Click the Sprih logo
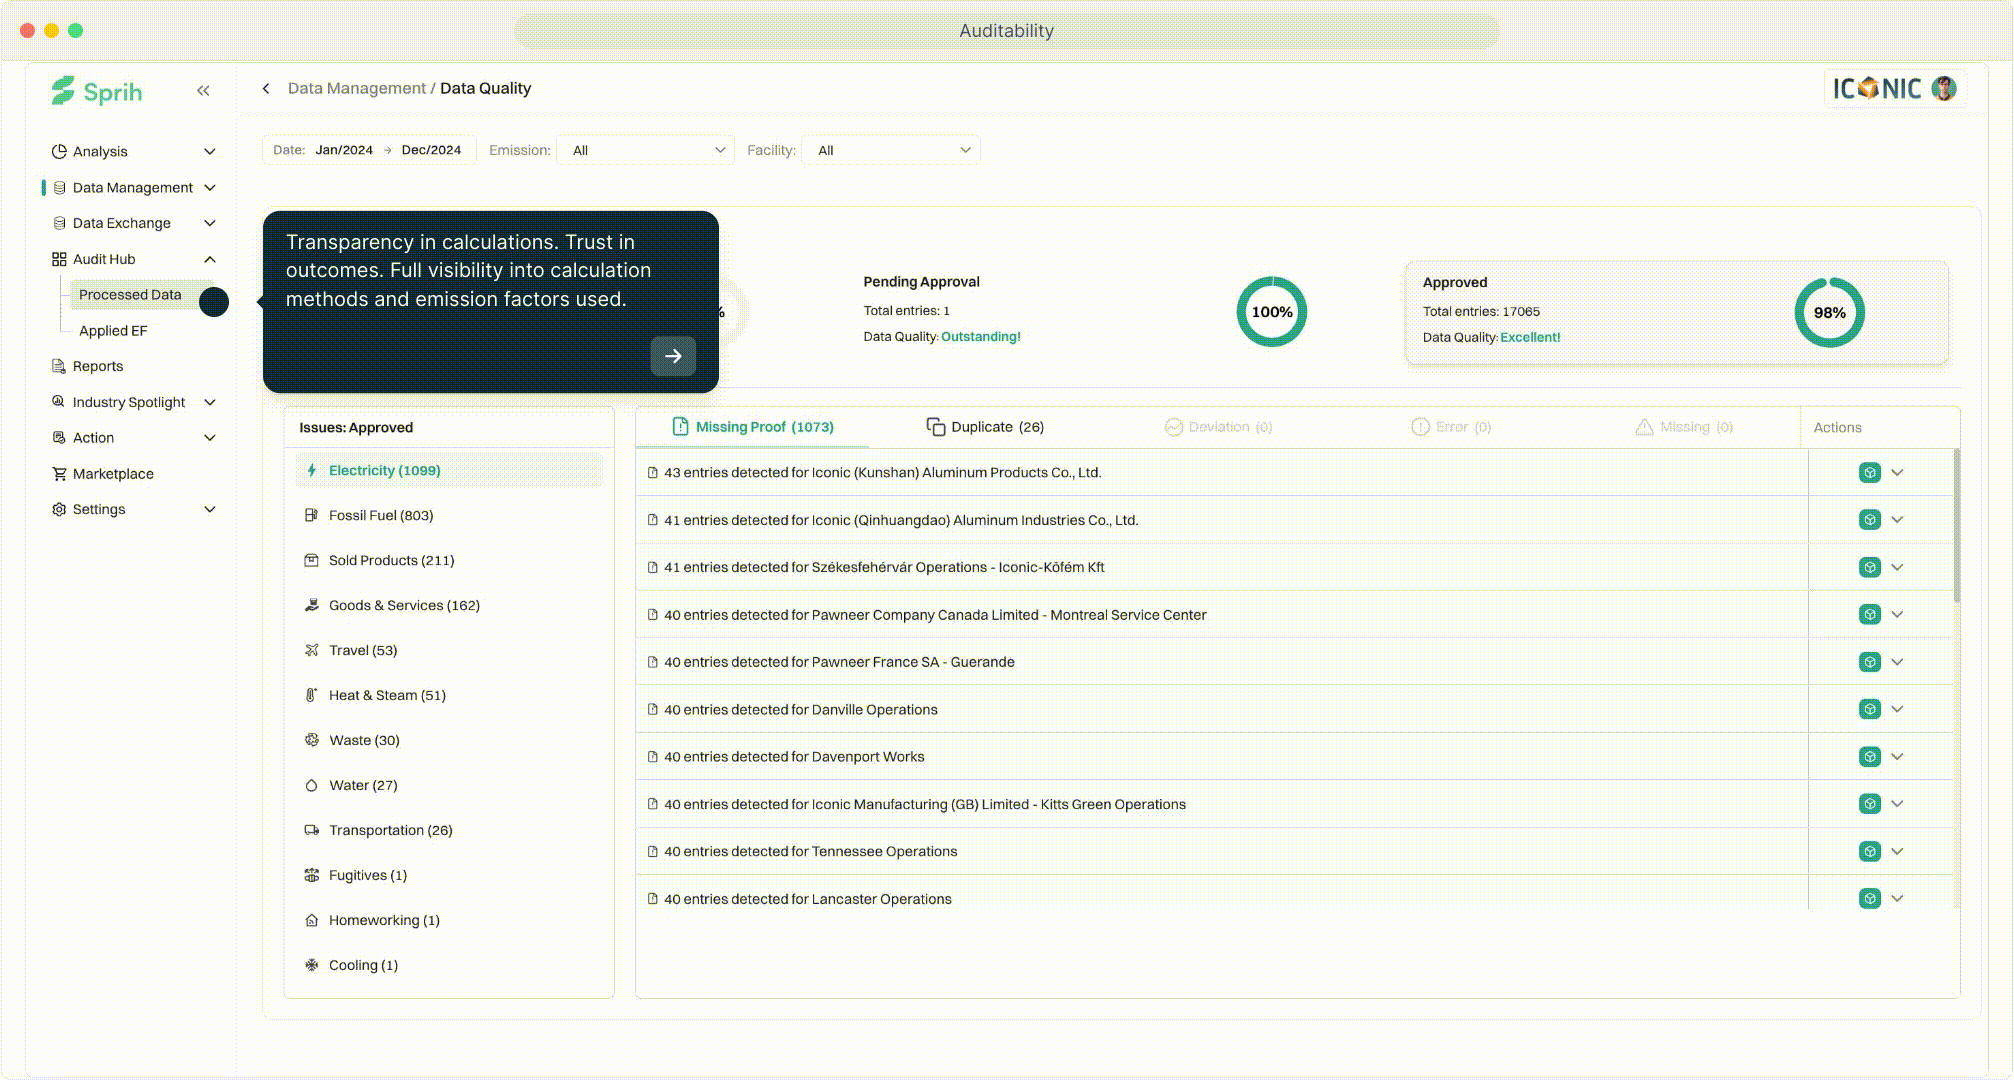 (97, 91)
